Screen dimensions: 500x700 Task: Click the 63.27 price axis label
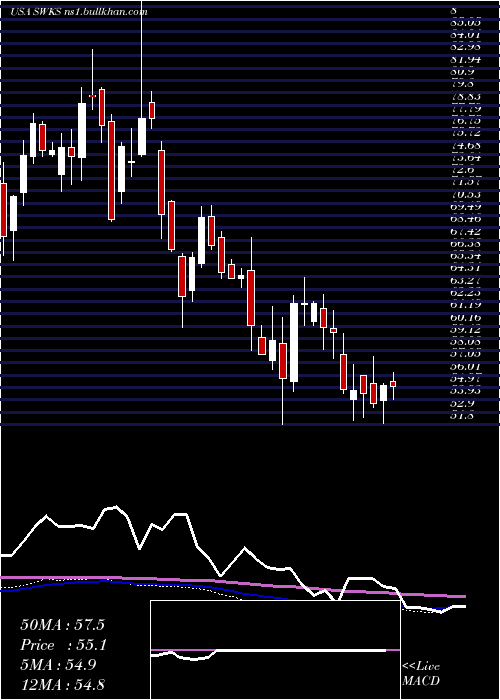coord(465,280)
